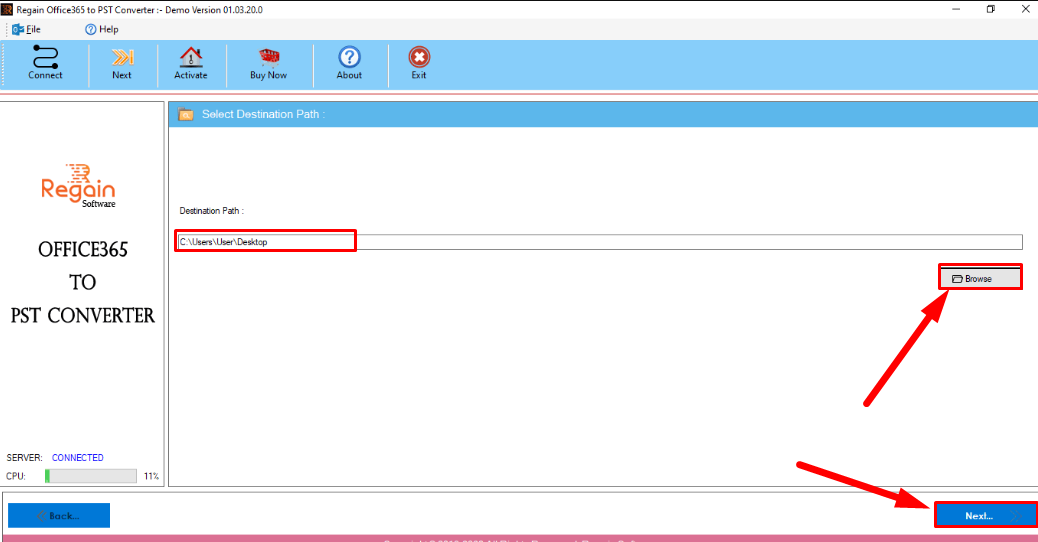The width and height of the screenshot is (1038, 542).
Task: Close the Regain converter window
Action: [1025, 9]
